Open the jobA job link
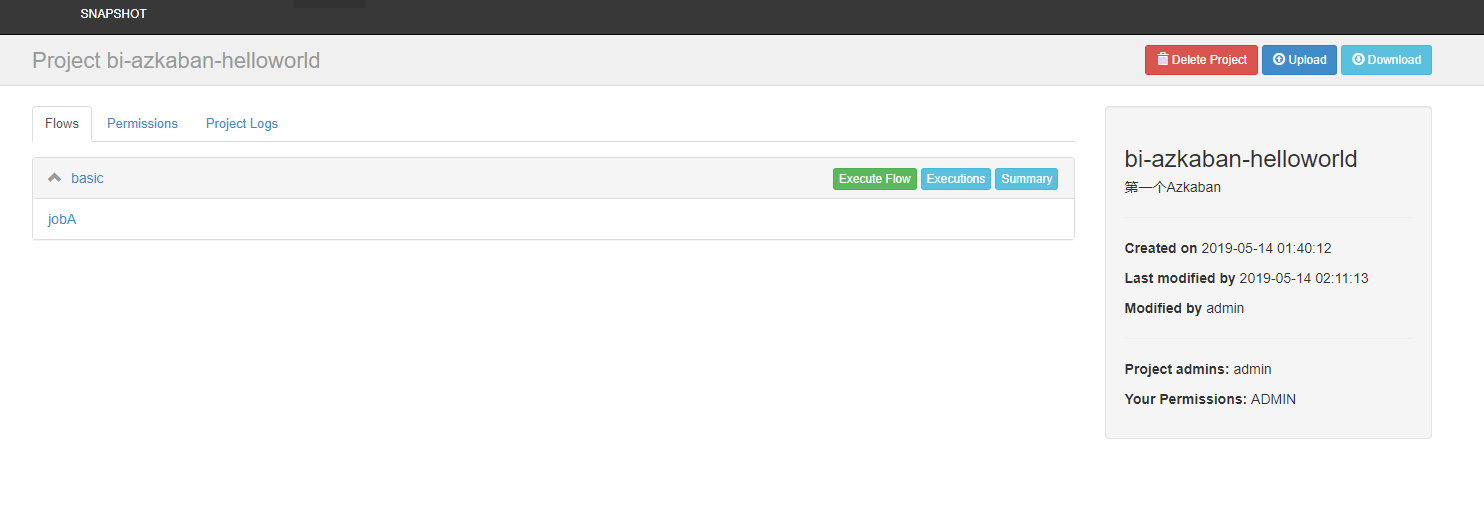This screenshot has width=1484, height=513. [x=62, y=219]
